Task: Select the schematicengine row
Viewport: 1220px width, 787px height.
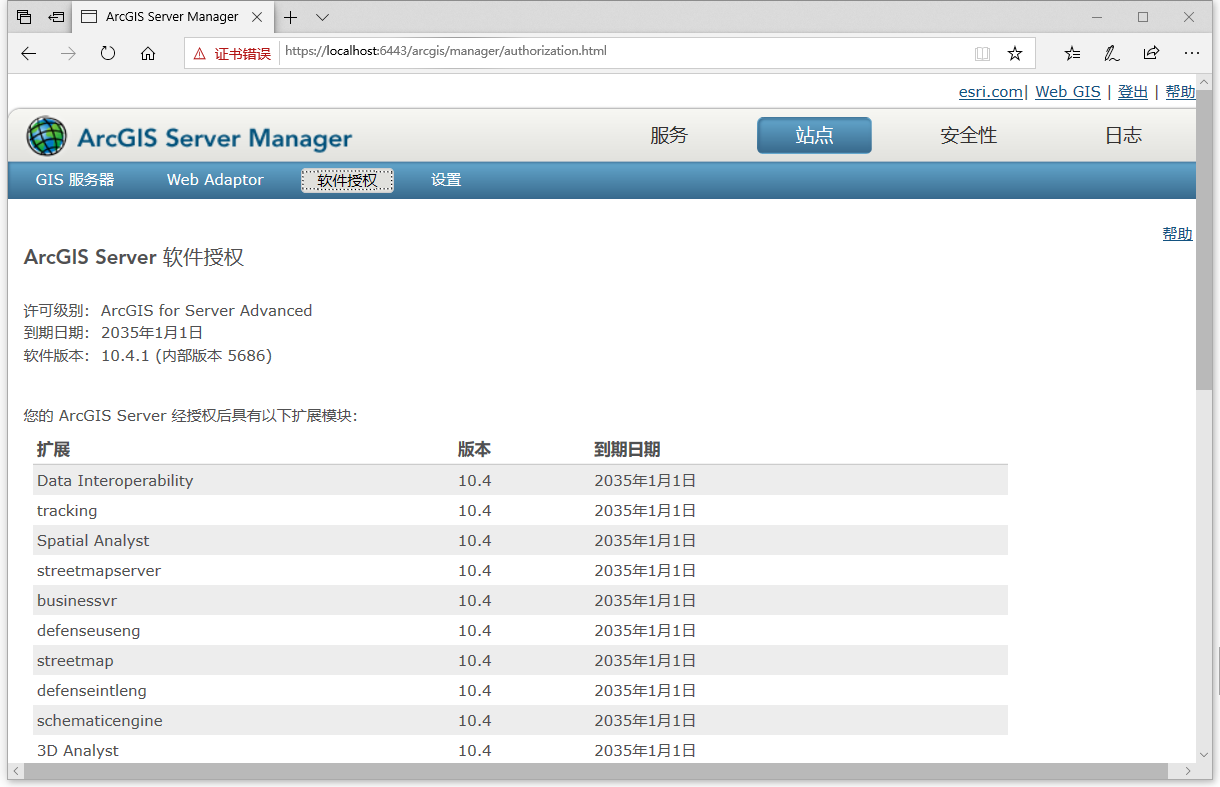Action: point(520,720)
